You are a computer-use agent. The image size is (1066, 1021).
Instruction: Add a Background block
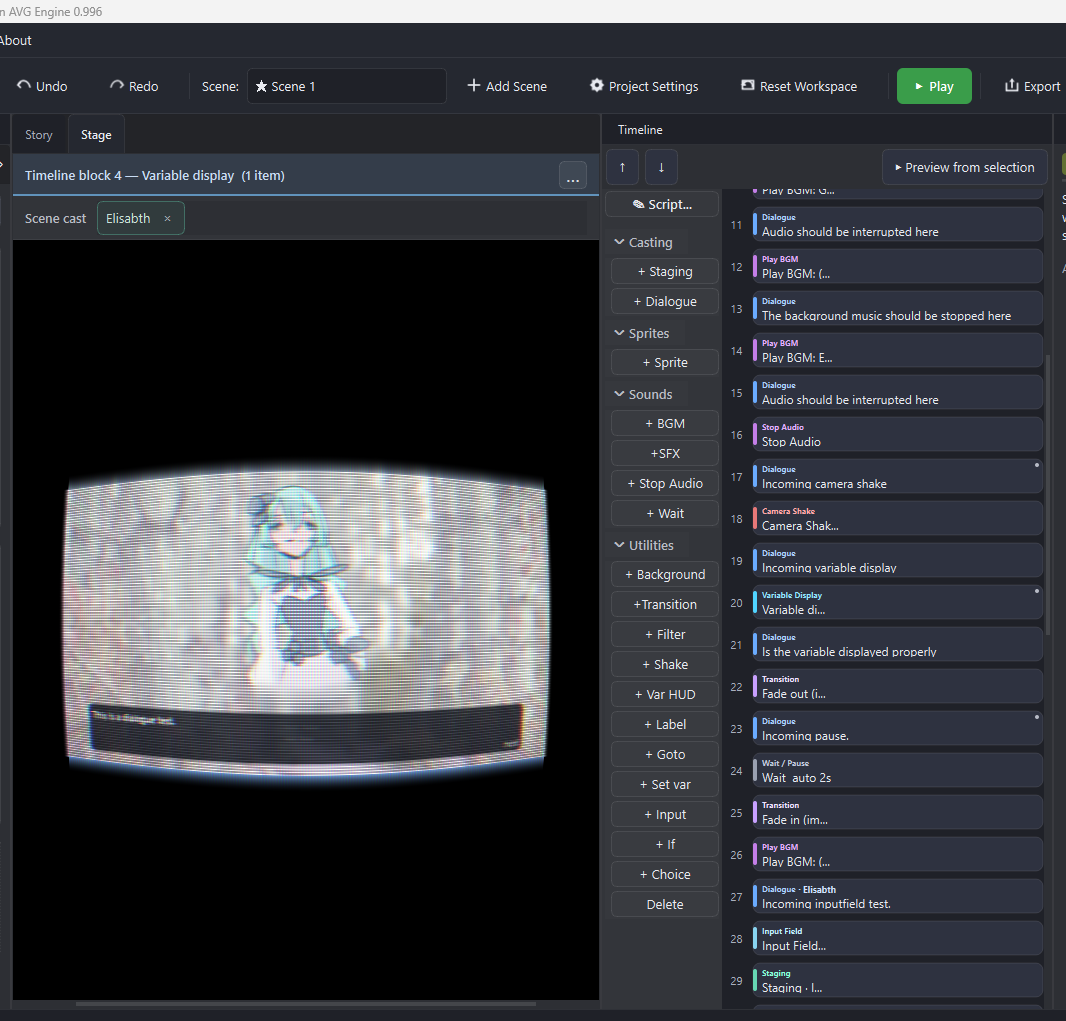(x=665, y=574)
